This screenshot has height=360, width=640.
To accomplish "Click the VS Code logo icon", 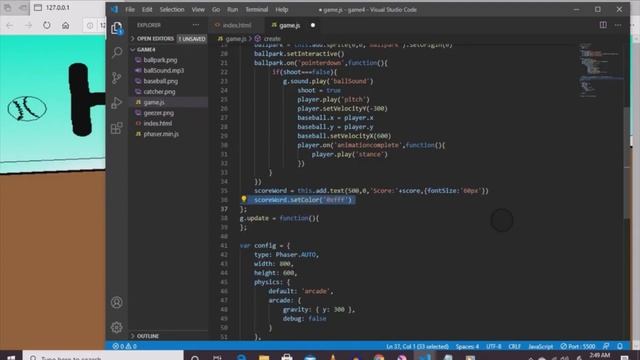I will (115, 9).
